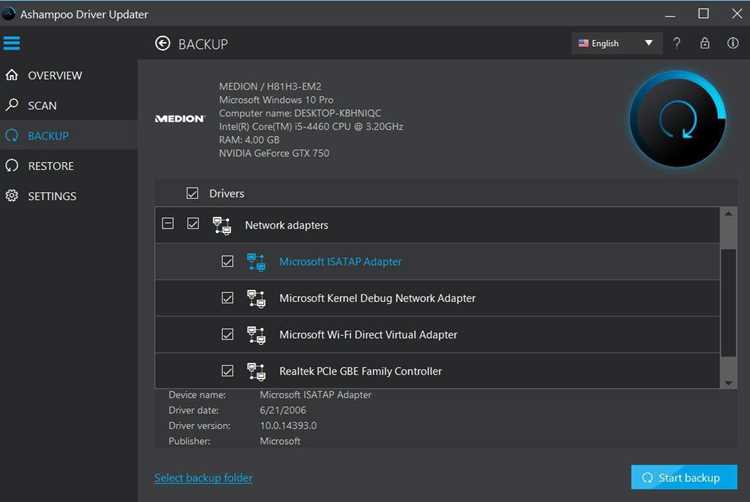The image size is (750, 502).
Task: Maximize the Ashampoo Driver Updater window
Action: tap(704, 14)
